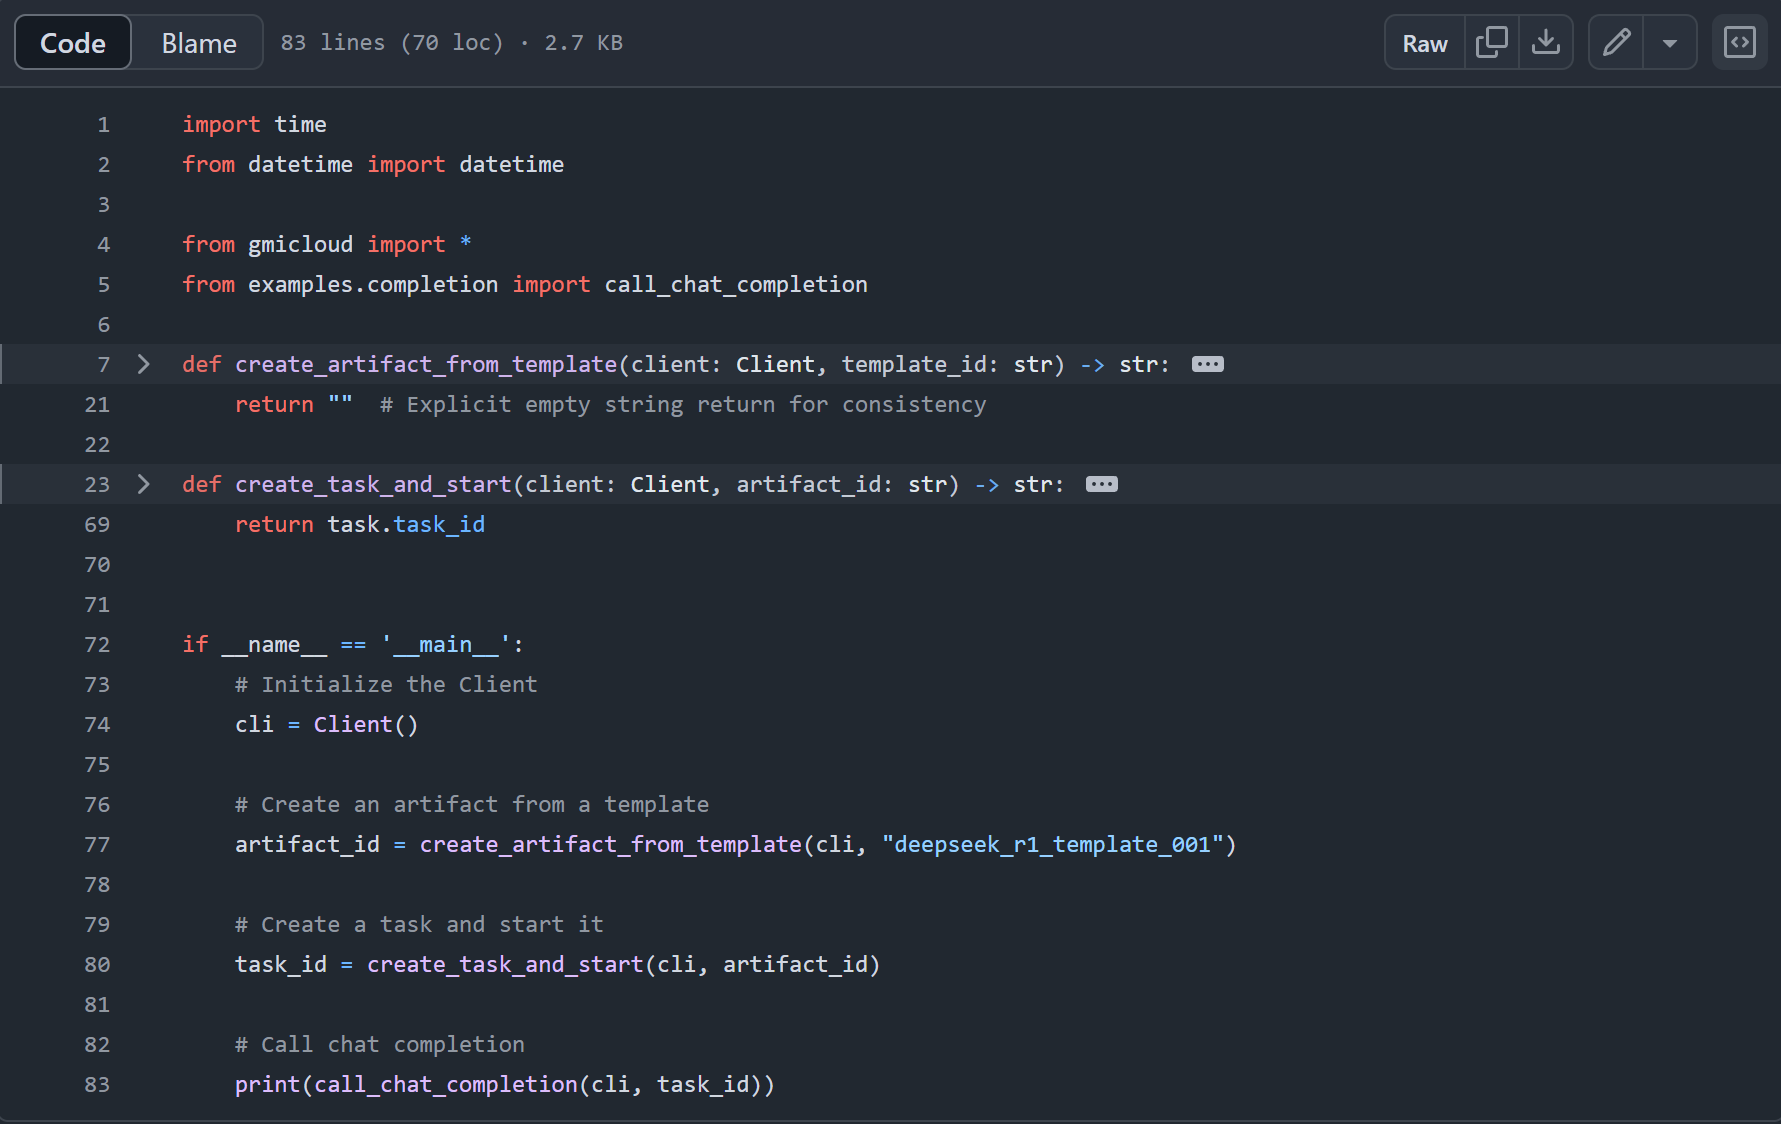The image size is (1781, 1124).
Task: Click create_artifact_from_template call on line 77
Action: point(610,845)
